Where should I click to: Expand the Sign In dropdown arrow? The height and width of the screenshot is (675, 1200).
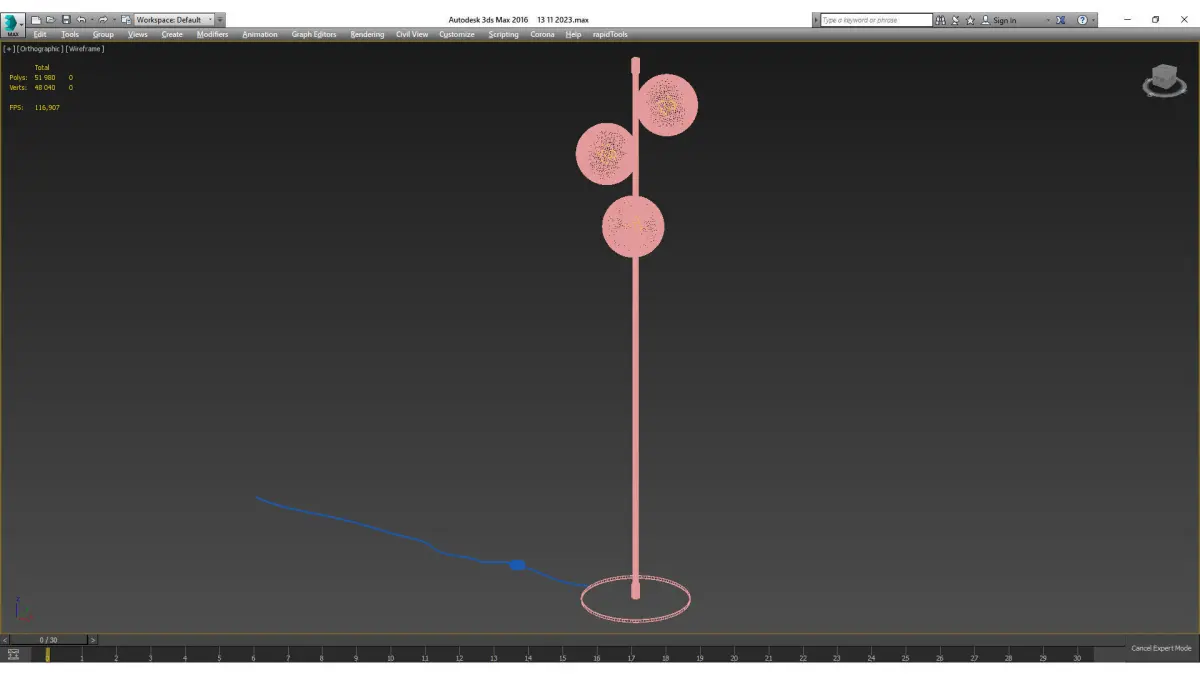tap(1048, 20)
